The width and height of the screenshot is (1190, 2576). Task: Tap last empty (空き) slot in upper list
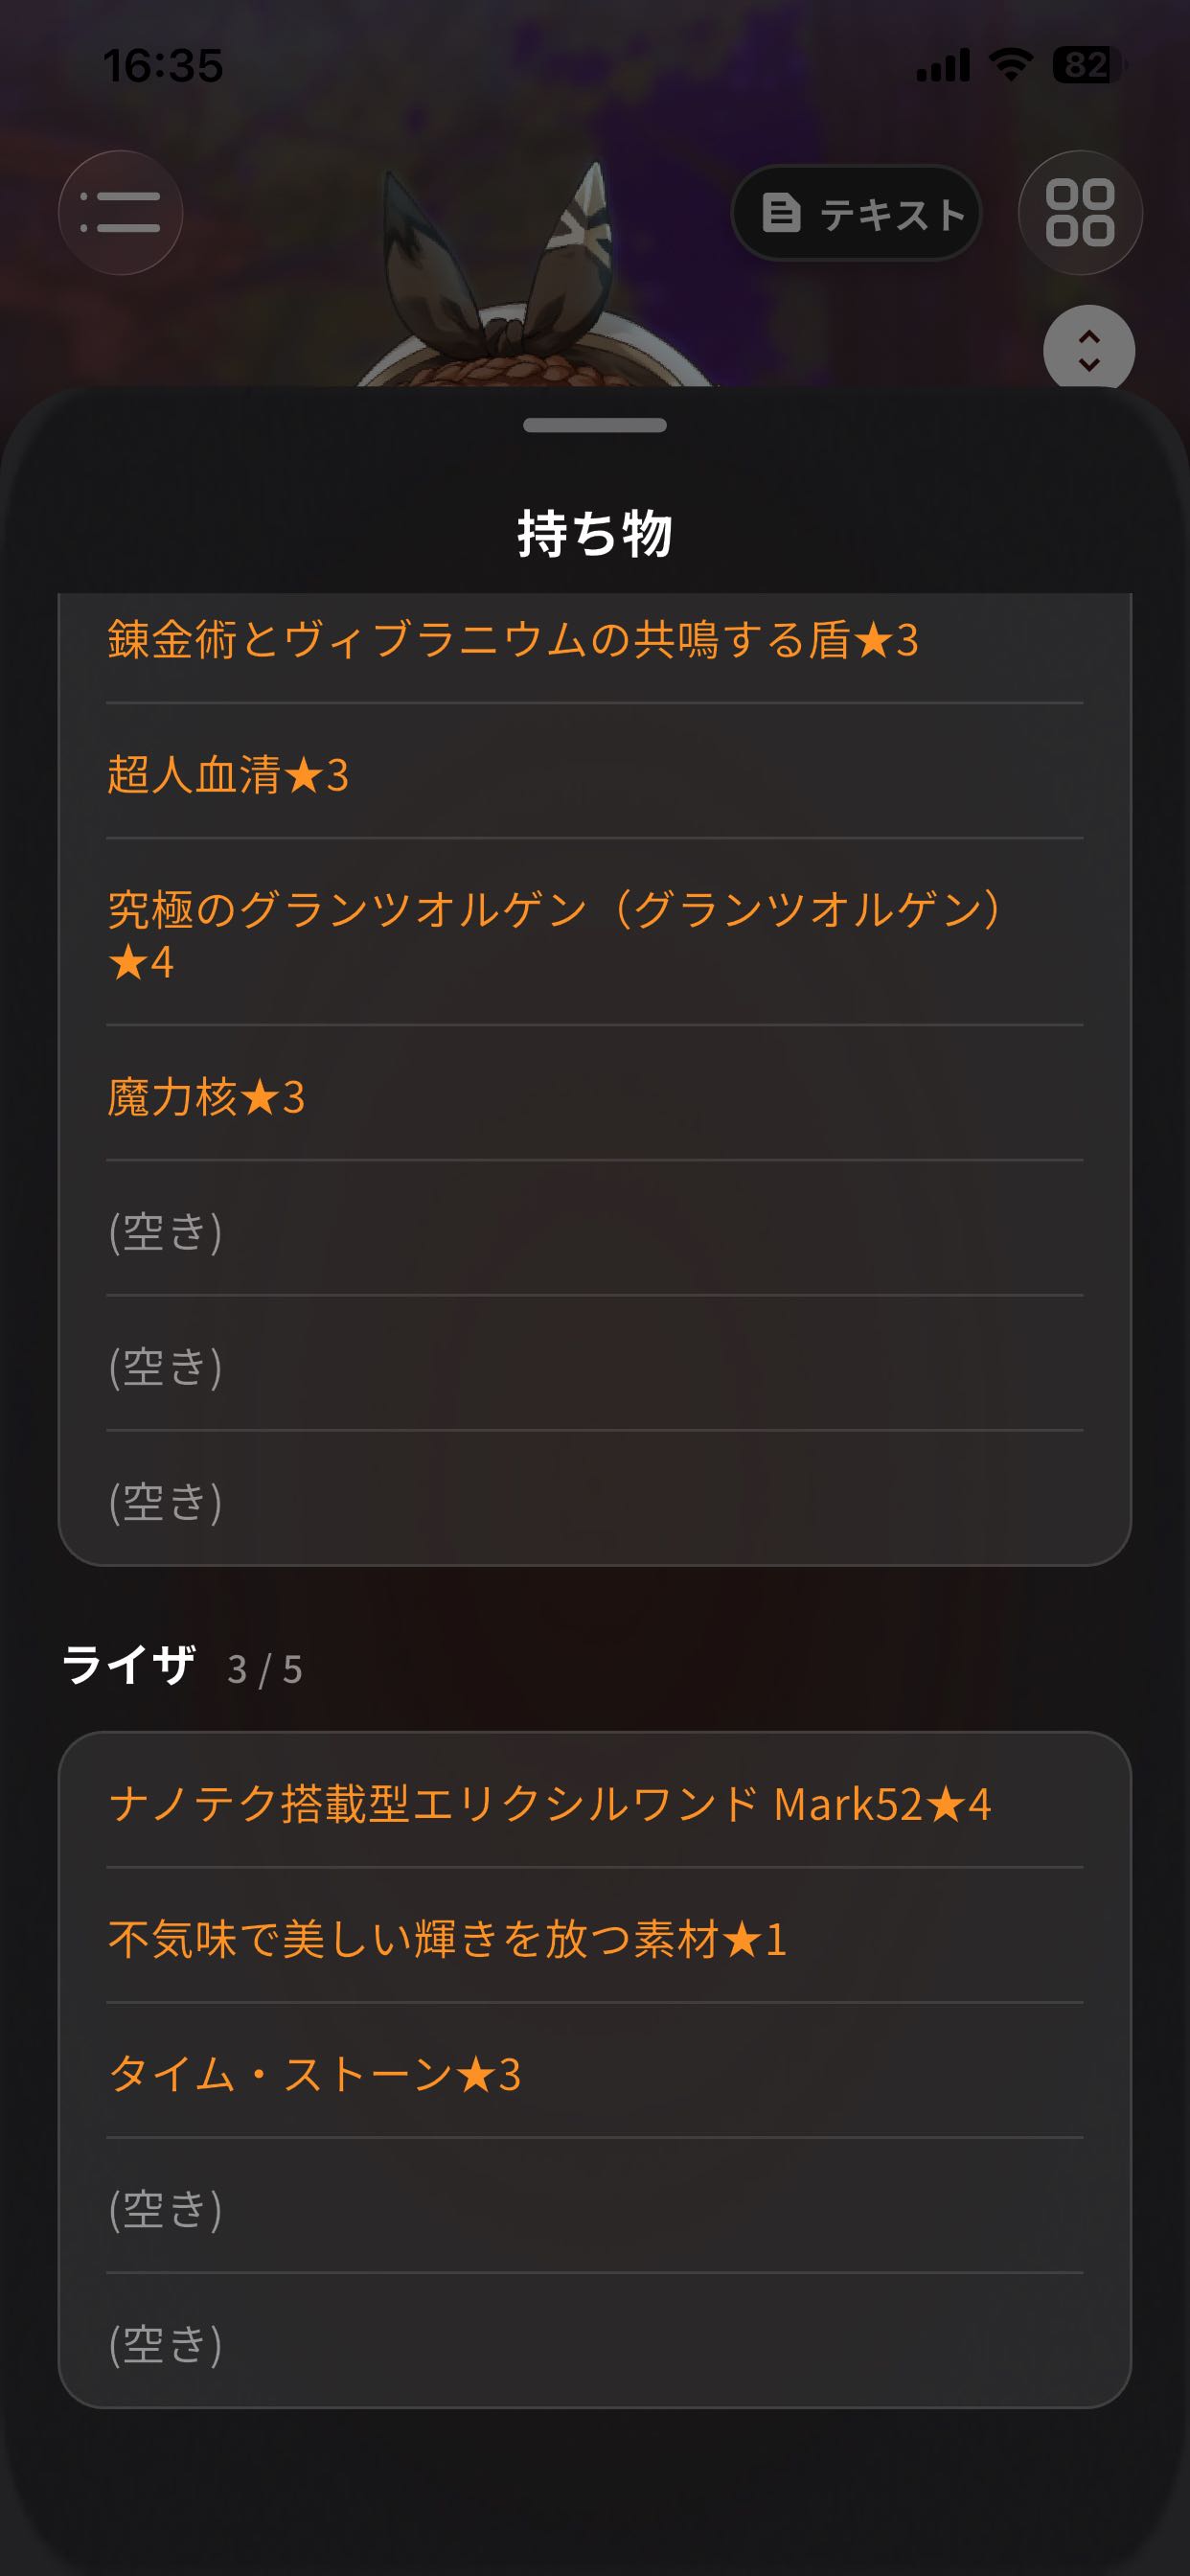[x=595, y=1499]
